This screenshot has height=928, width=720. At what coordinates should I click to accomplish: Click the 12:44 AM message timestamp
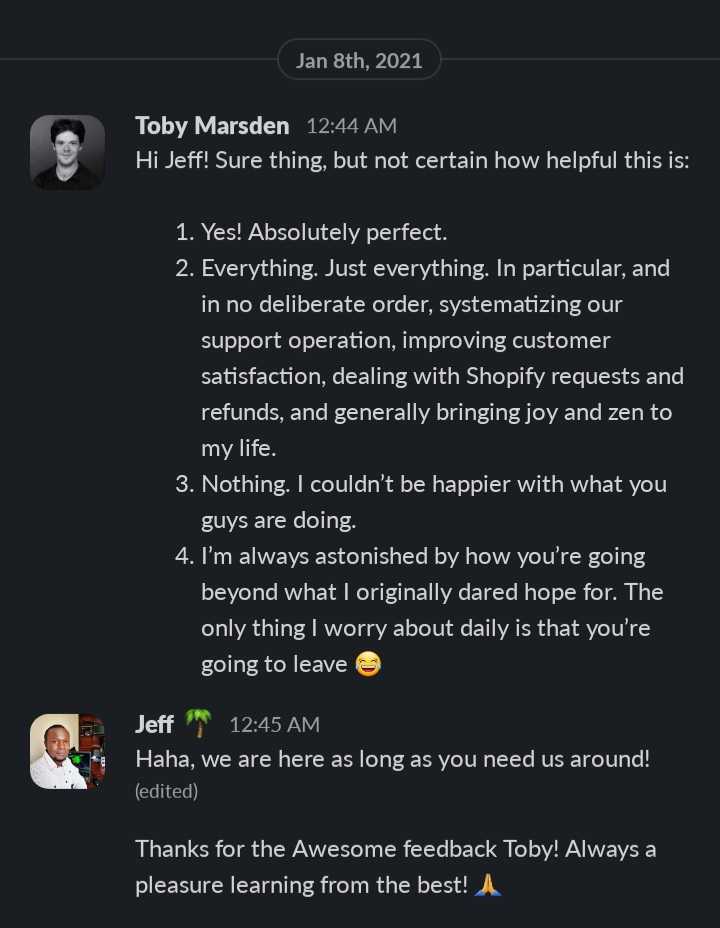[351, 126]
